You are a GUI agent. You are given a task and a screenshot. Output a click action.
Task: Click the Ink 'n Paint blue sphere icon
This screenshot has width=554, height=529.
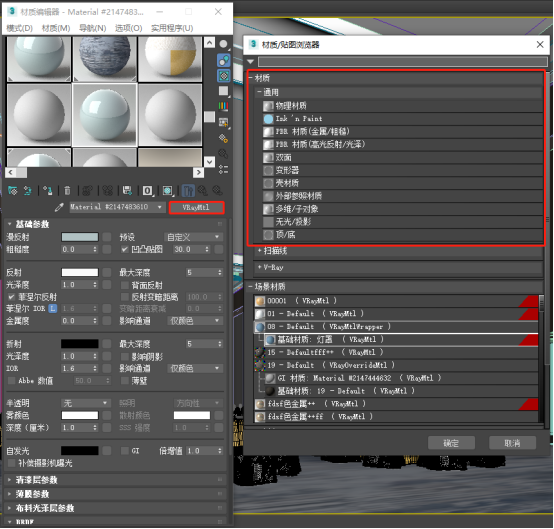coord(268,119)
